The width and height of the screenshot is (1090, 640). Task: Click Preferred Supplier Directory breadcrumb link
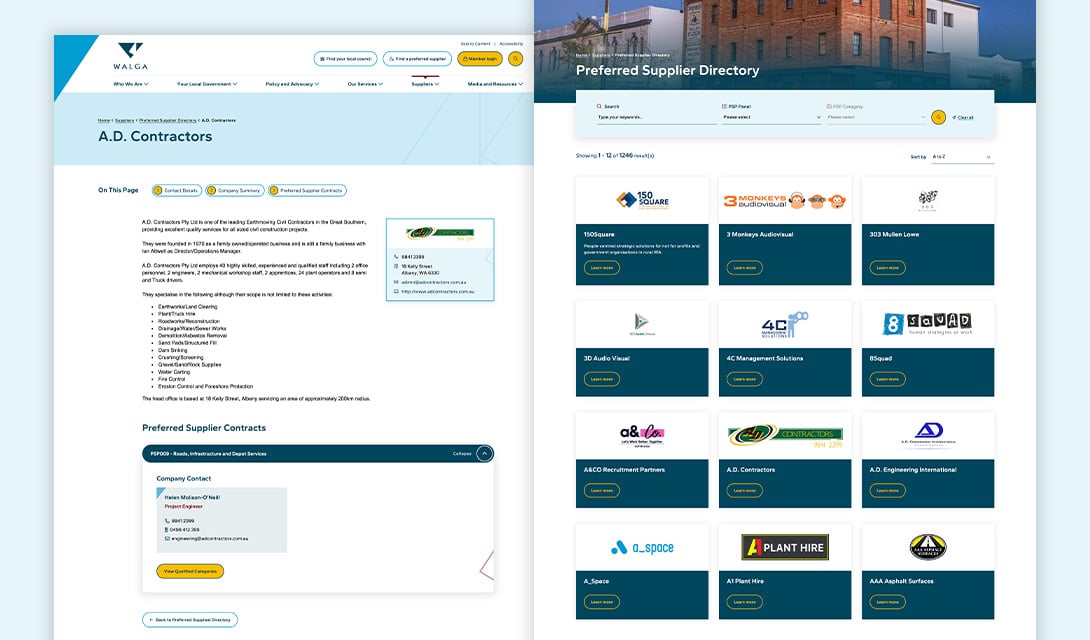(168, 120)
